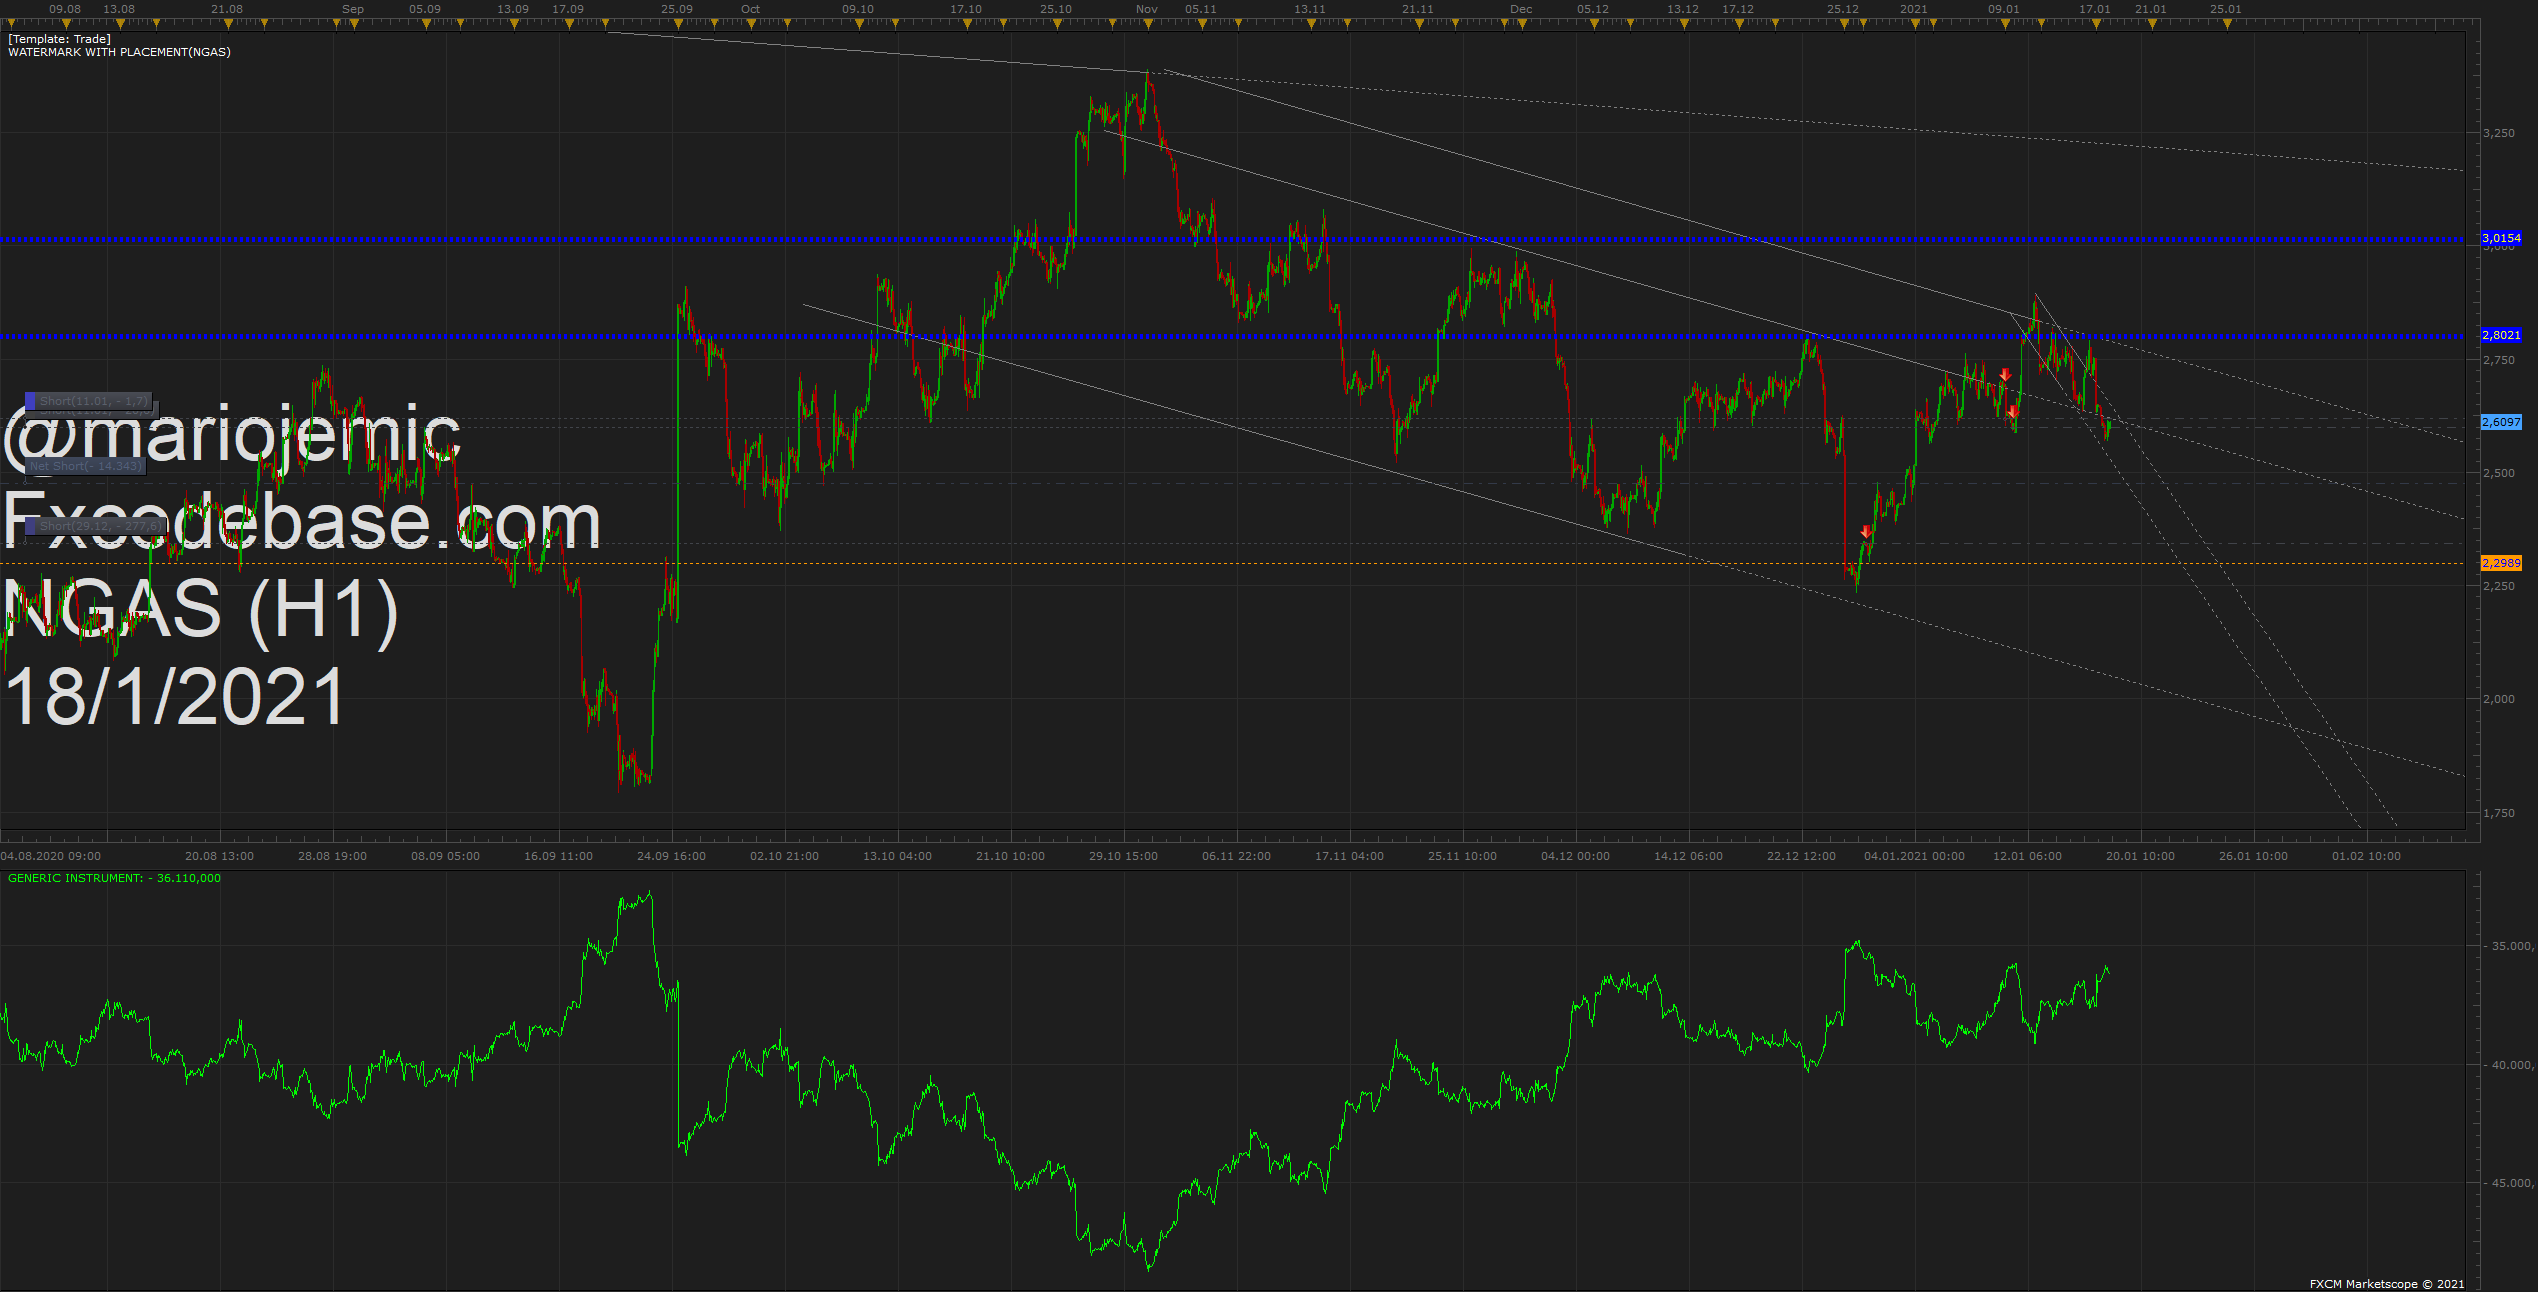Click the yellow marker beneath the Oct label
This screenshot has height=1292, width=2538.
(750, 24)
